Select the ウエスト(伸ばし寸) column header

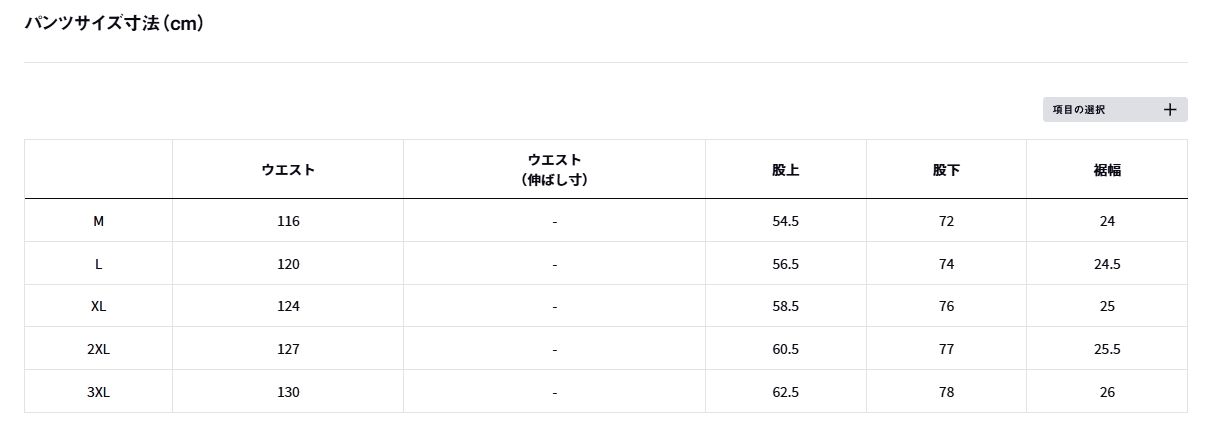[x=554, y=170]
